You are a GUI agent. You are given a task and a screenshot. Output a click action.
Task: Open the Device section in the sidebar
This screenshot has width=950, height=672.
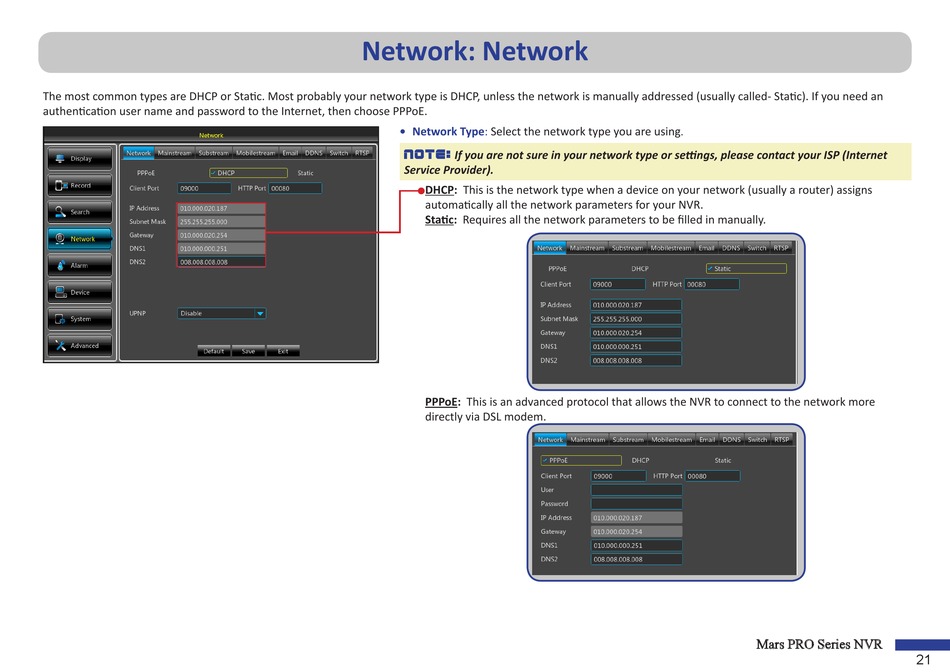pyautogui.click(x=80, y=292)
